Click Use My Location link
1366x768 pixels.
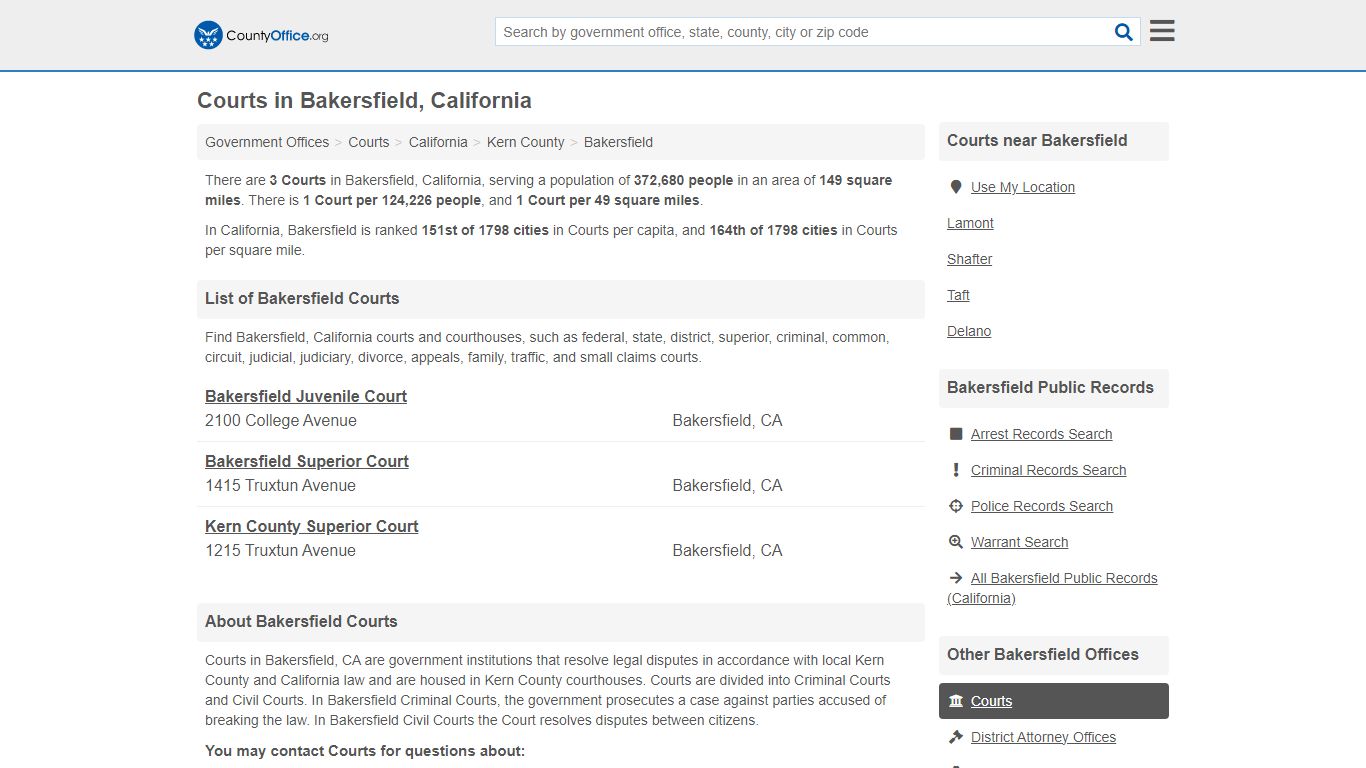[1023, 187]
